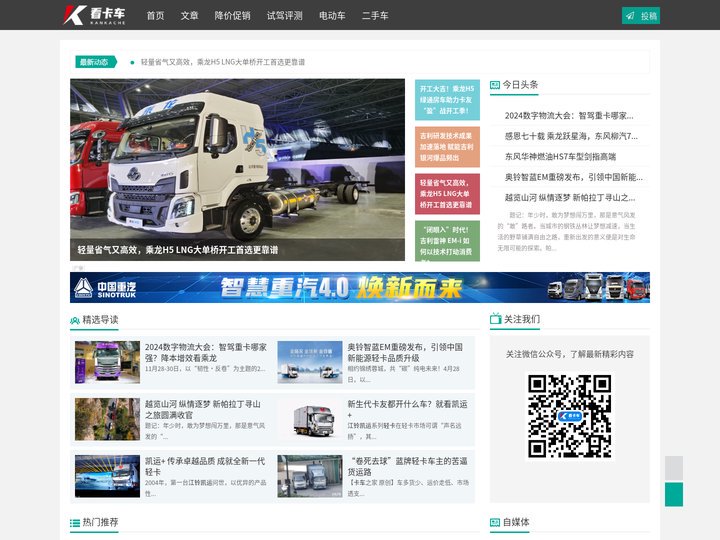Viewport: 720px width, 540px height.
Task: Click the 今日头条 heading text
Action: click(520, 85)
